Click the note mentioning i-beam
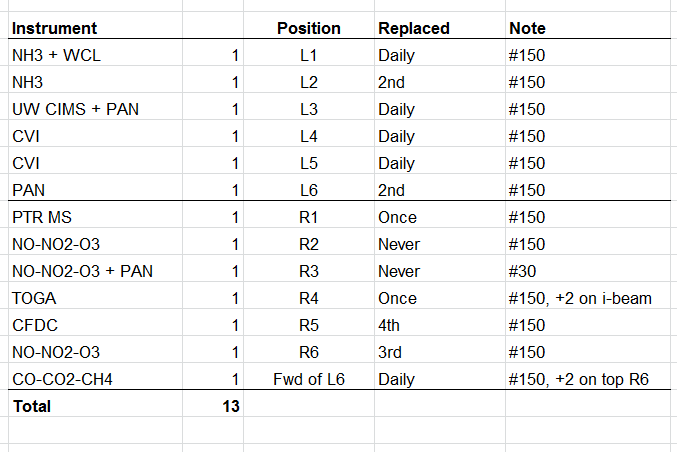677x452 pixels. coord(581,299)
